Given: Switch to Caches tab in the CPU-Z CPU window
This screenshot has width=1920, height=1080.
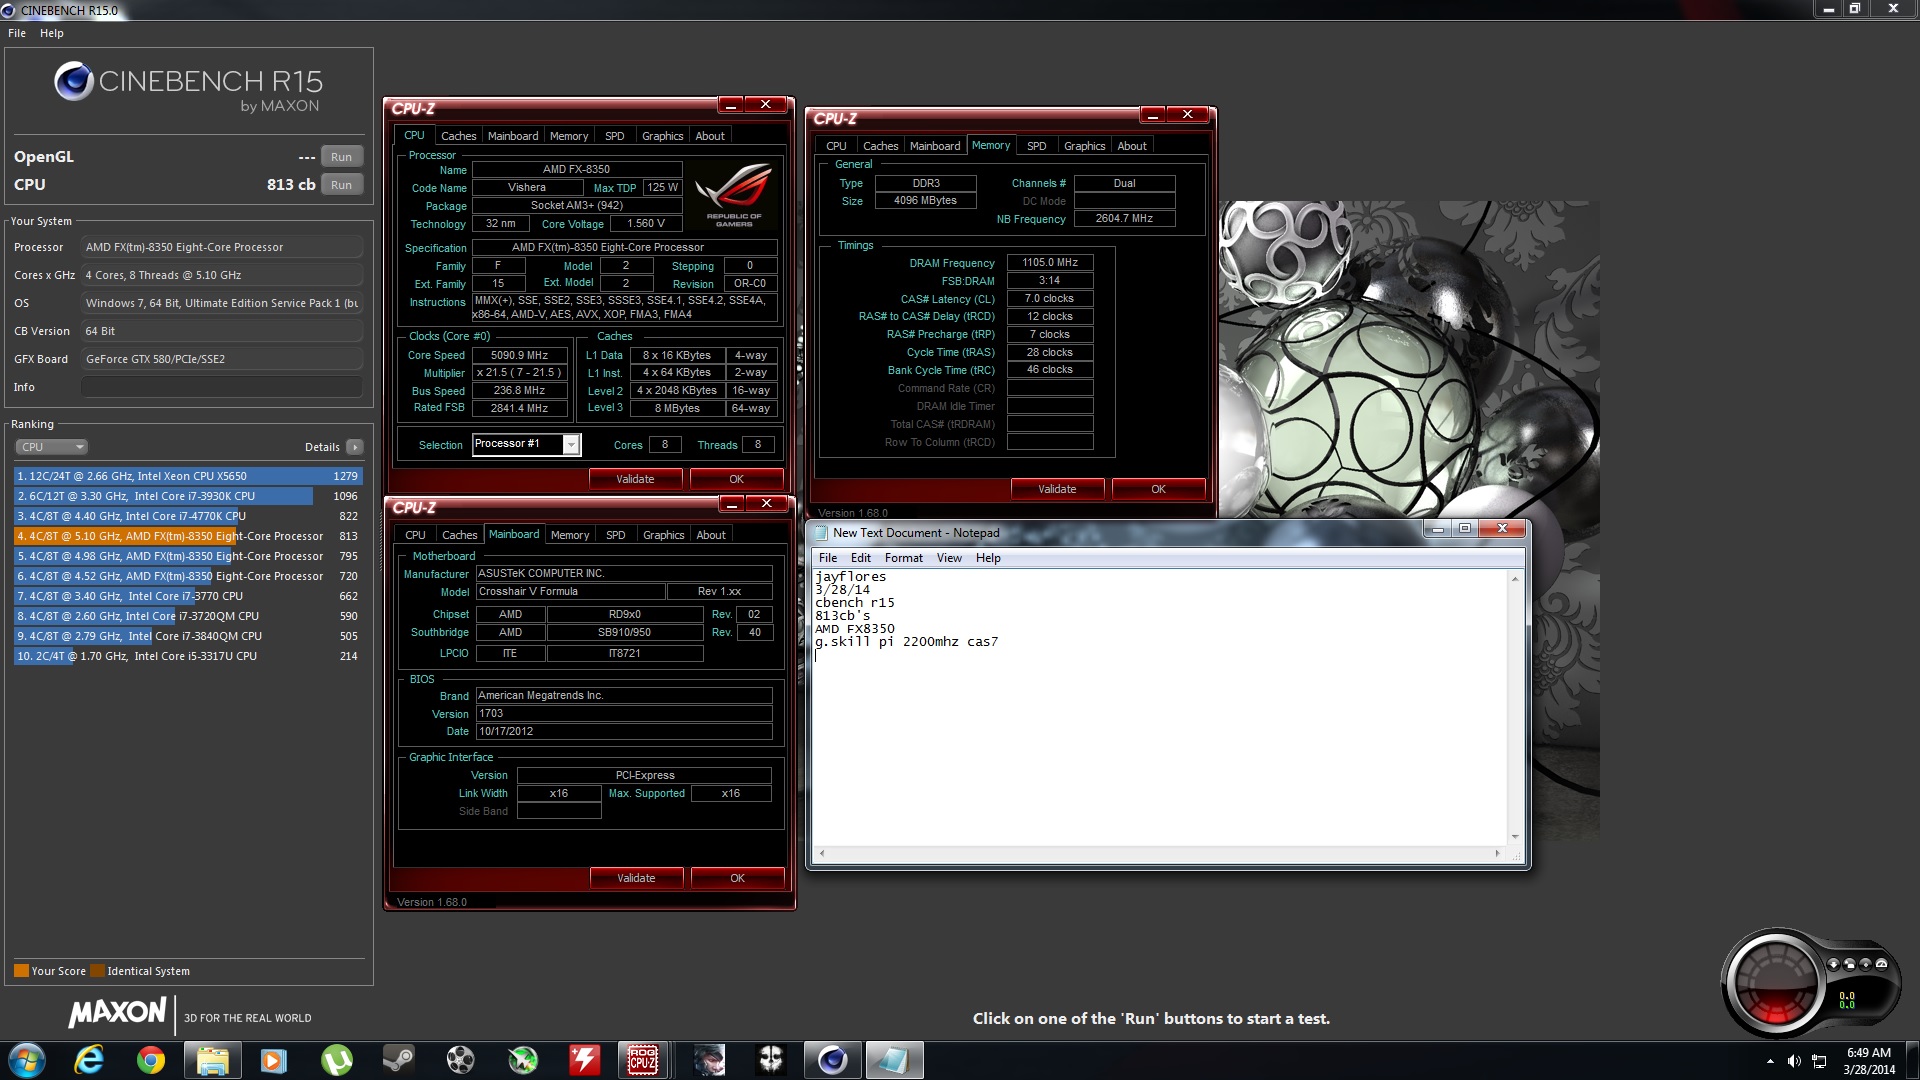Looking at the screenshot, I should 459,136.
